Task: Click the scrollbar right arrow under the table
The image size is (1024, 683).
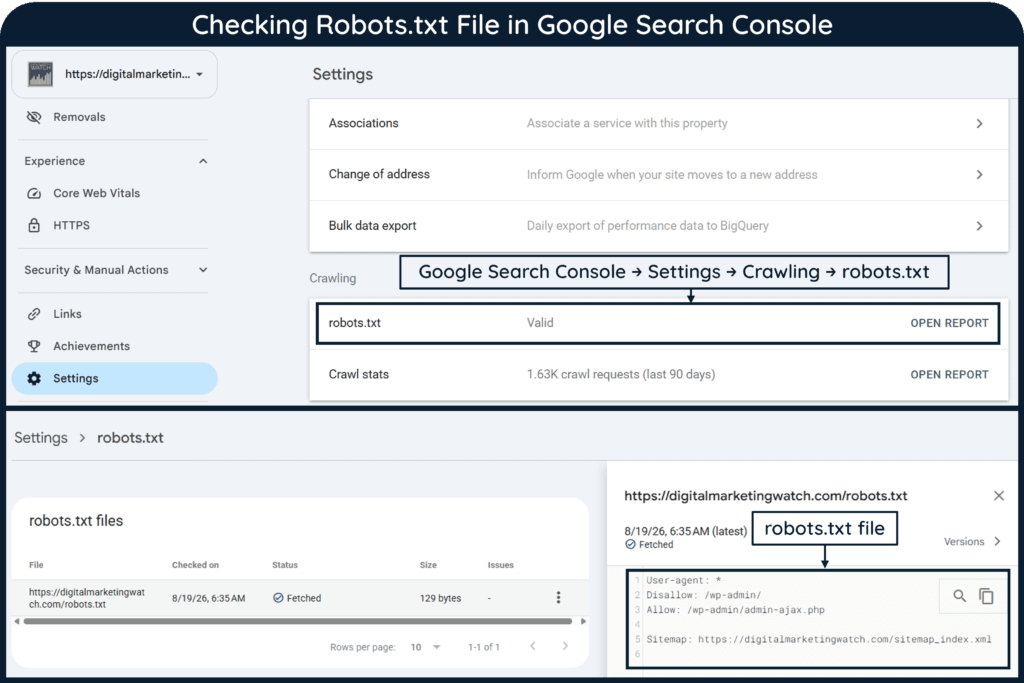Action: coord(583,622)
